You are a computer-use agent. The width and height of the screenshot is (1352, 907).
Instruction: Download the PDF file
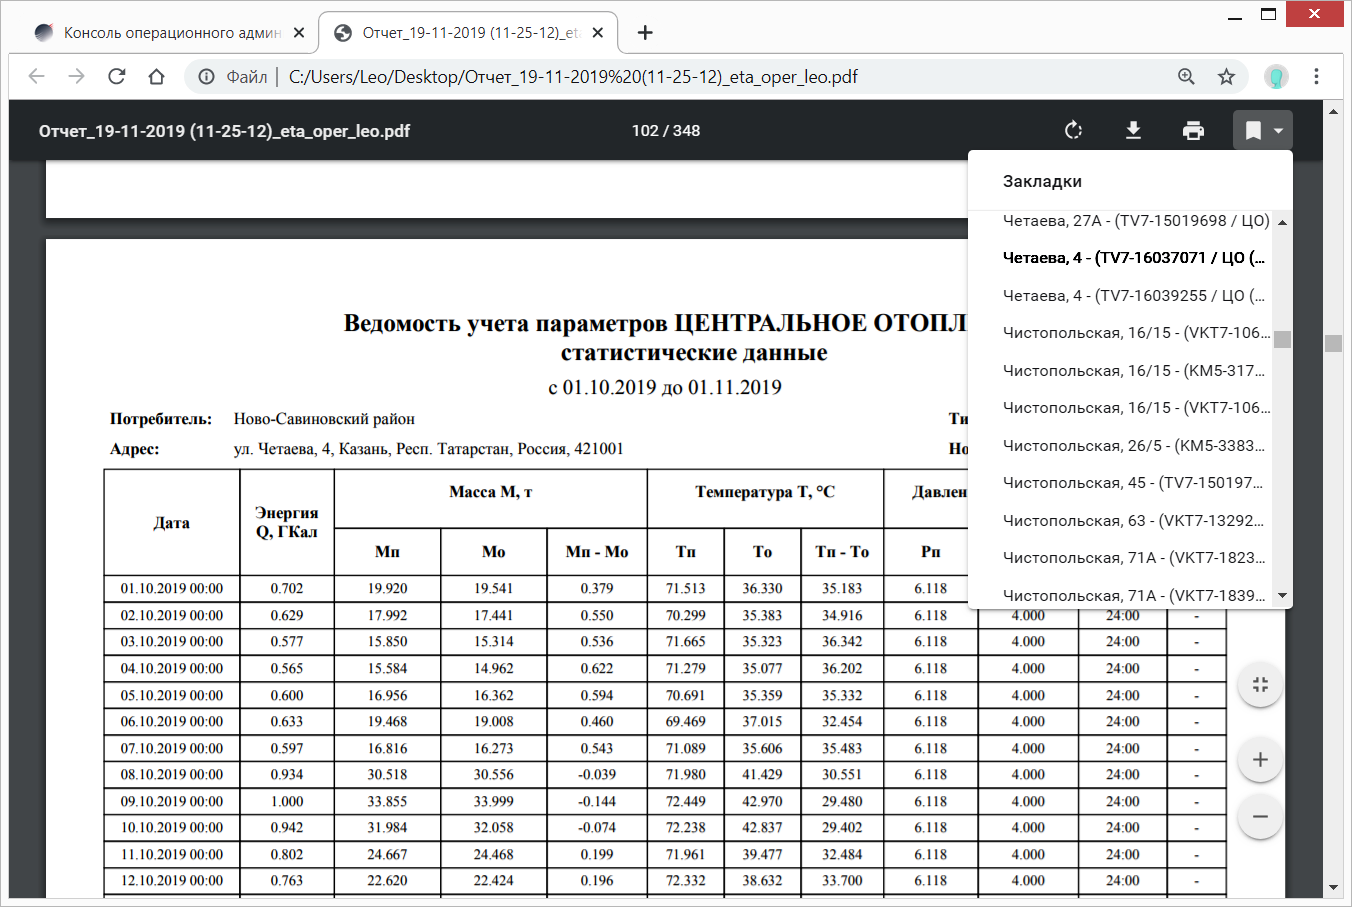[1133, 131]
